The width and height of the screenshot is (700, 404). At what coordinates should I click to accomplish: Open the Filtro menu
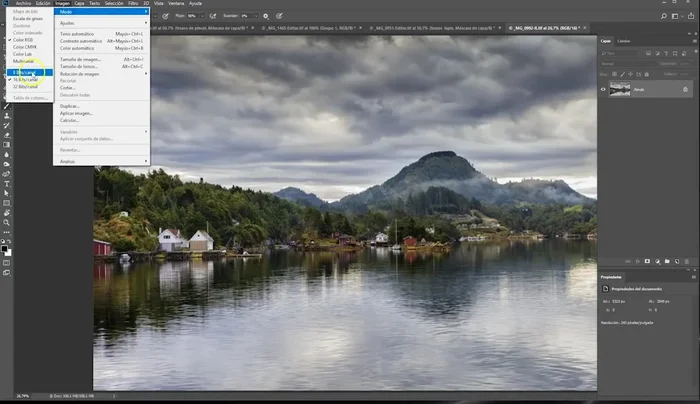tap(133, 3)
